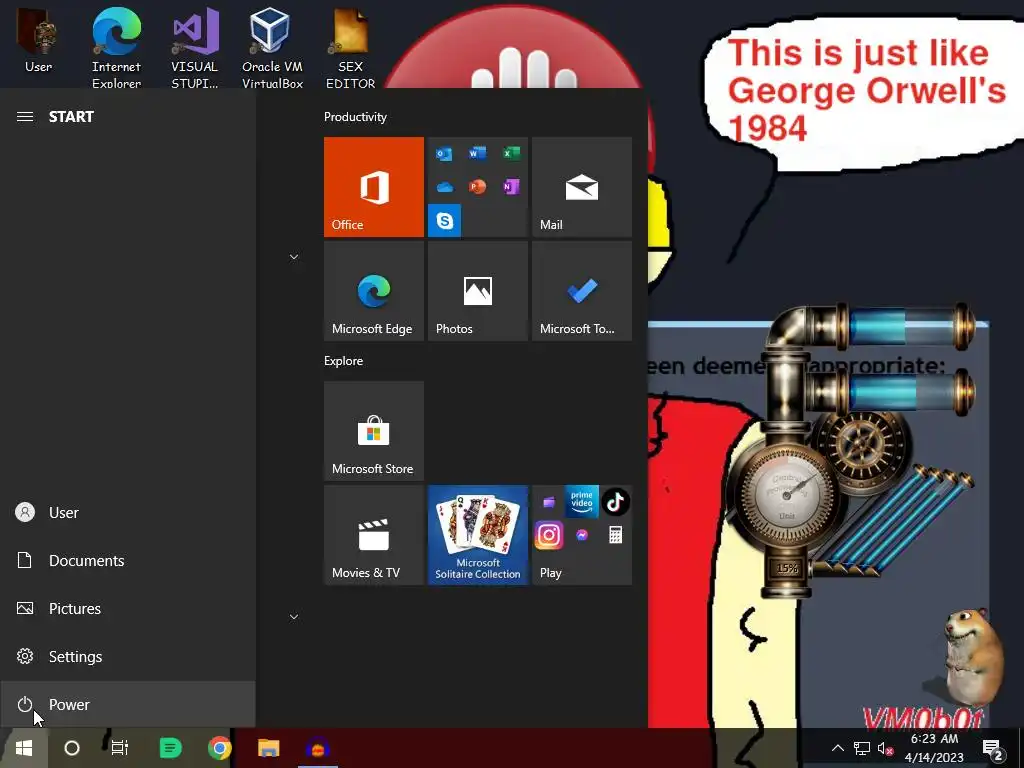Open the Microsoft Store tile
The image size is (1024, 768).
tap(374, 431)
